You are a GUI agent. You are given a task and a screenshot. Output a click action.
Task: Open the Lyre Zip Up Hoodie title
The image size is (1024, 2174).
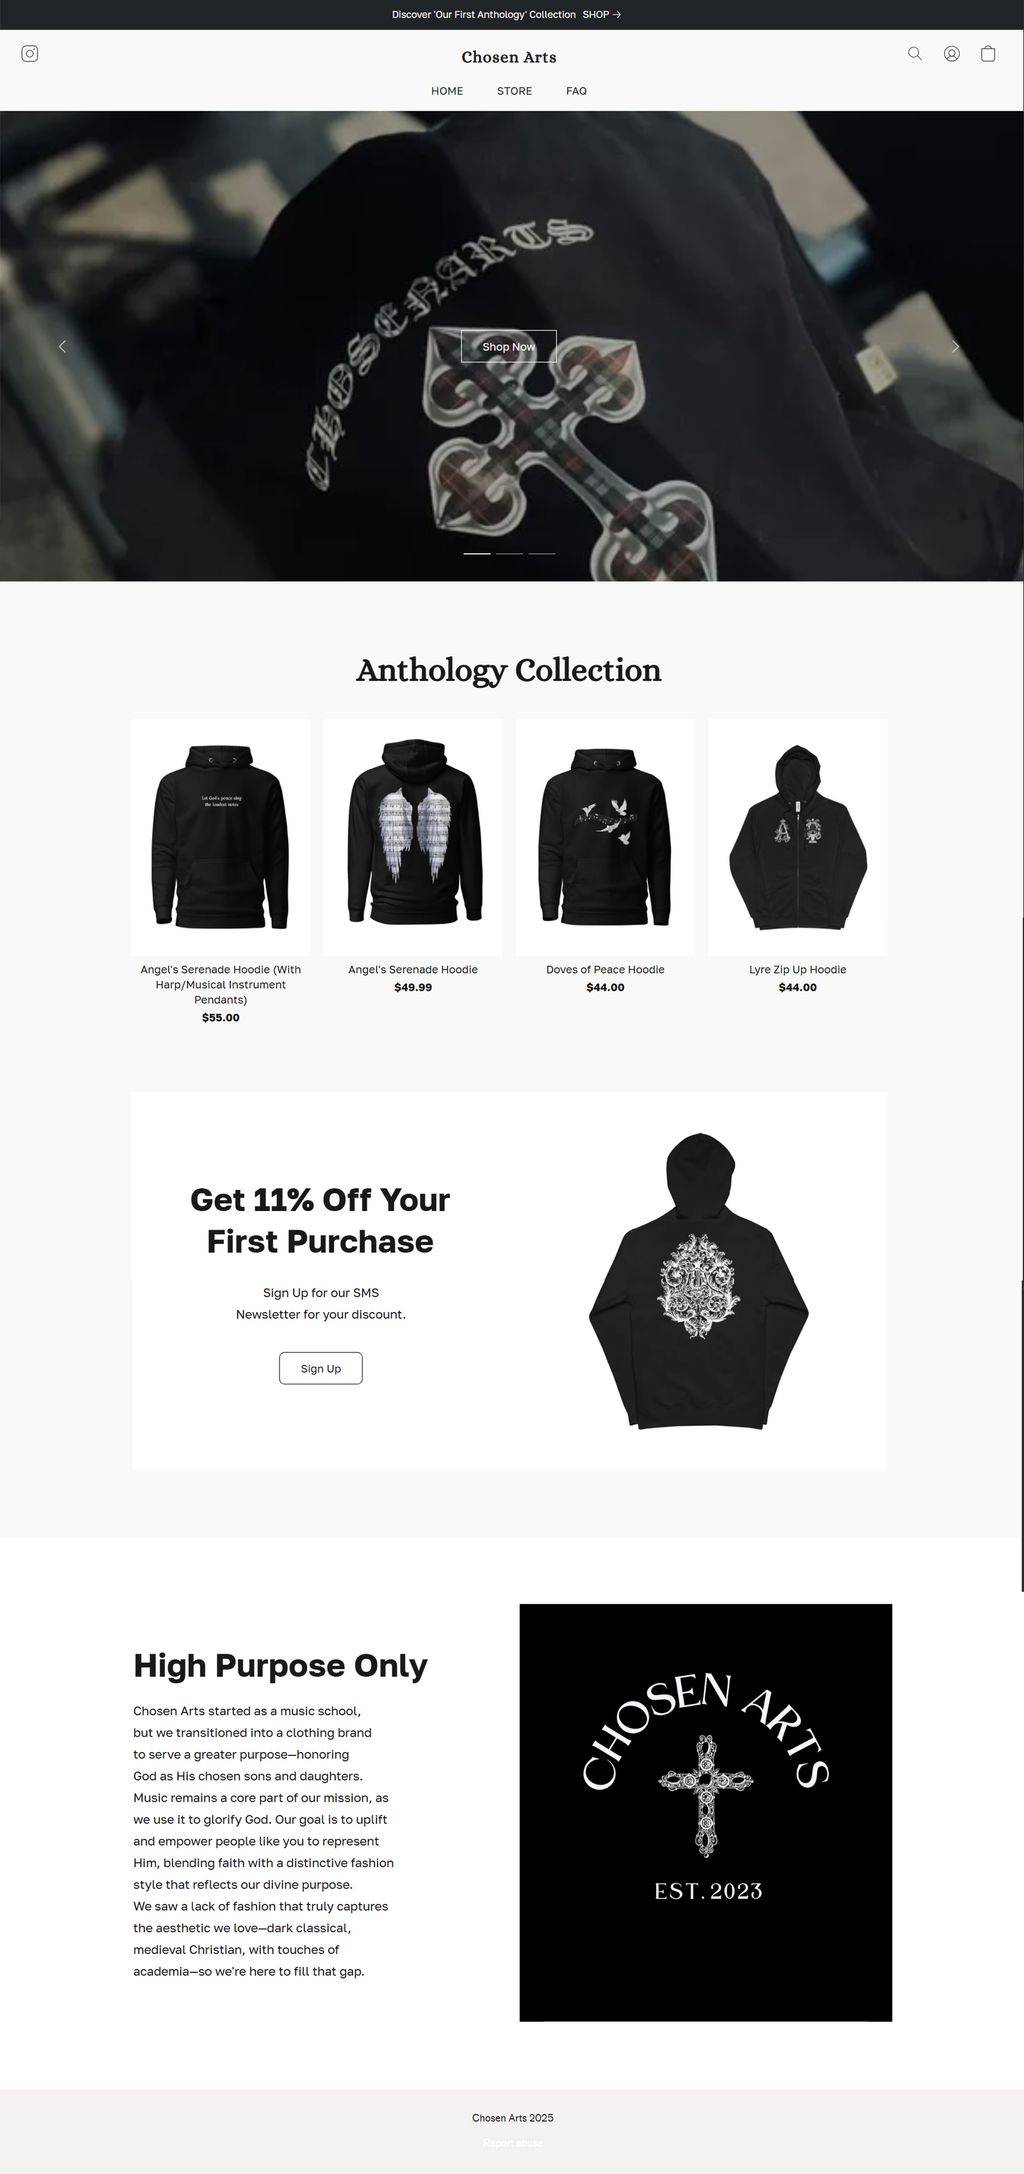[x=797, y=969]
